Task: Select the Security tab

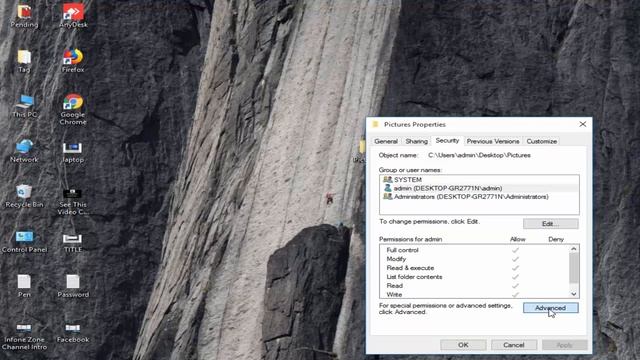Action: (447, 140)
